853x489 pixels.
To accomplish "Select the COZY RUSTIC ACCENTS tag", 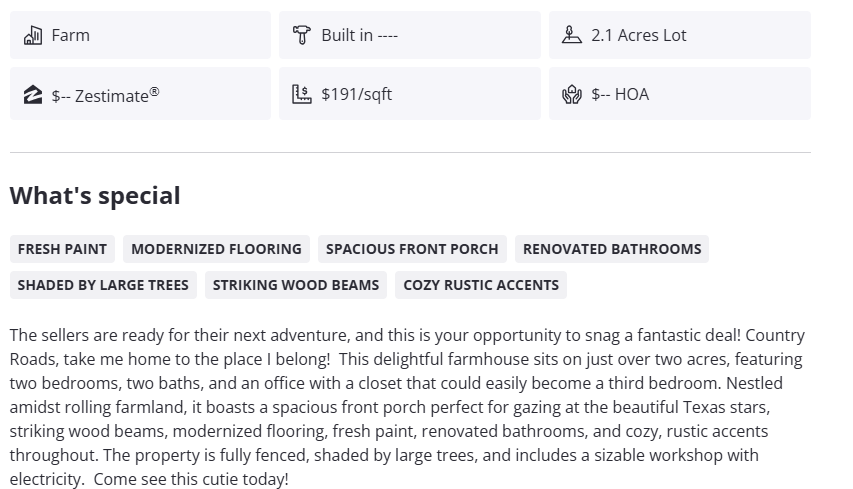I will [481, 285].
